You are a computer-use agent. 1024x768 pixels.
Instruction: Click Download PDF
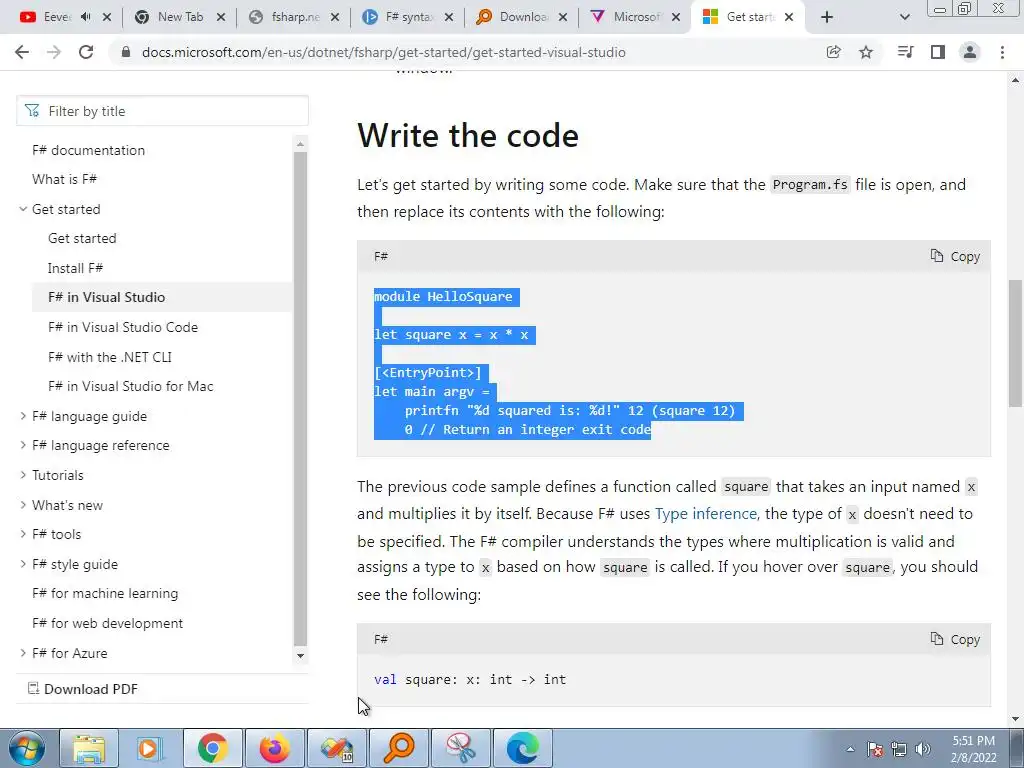pos(83,689)
